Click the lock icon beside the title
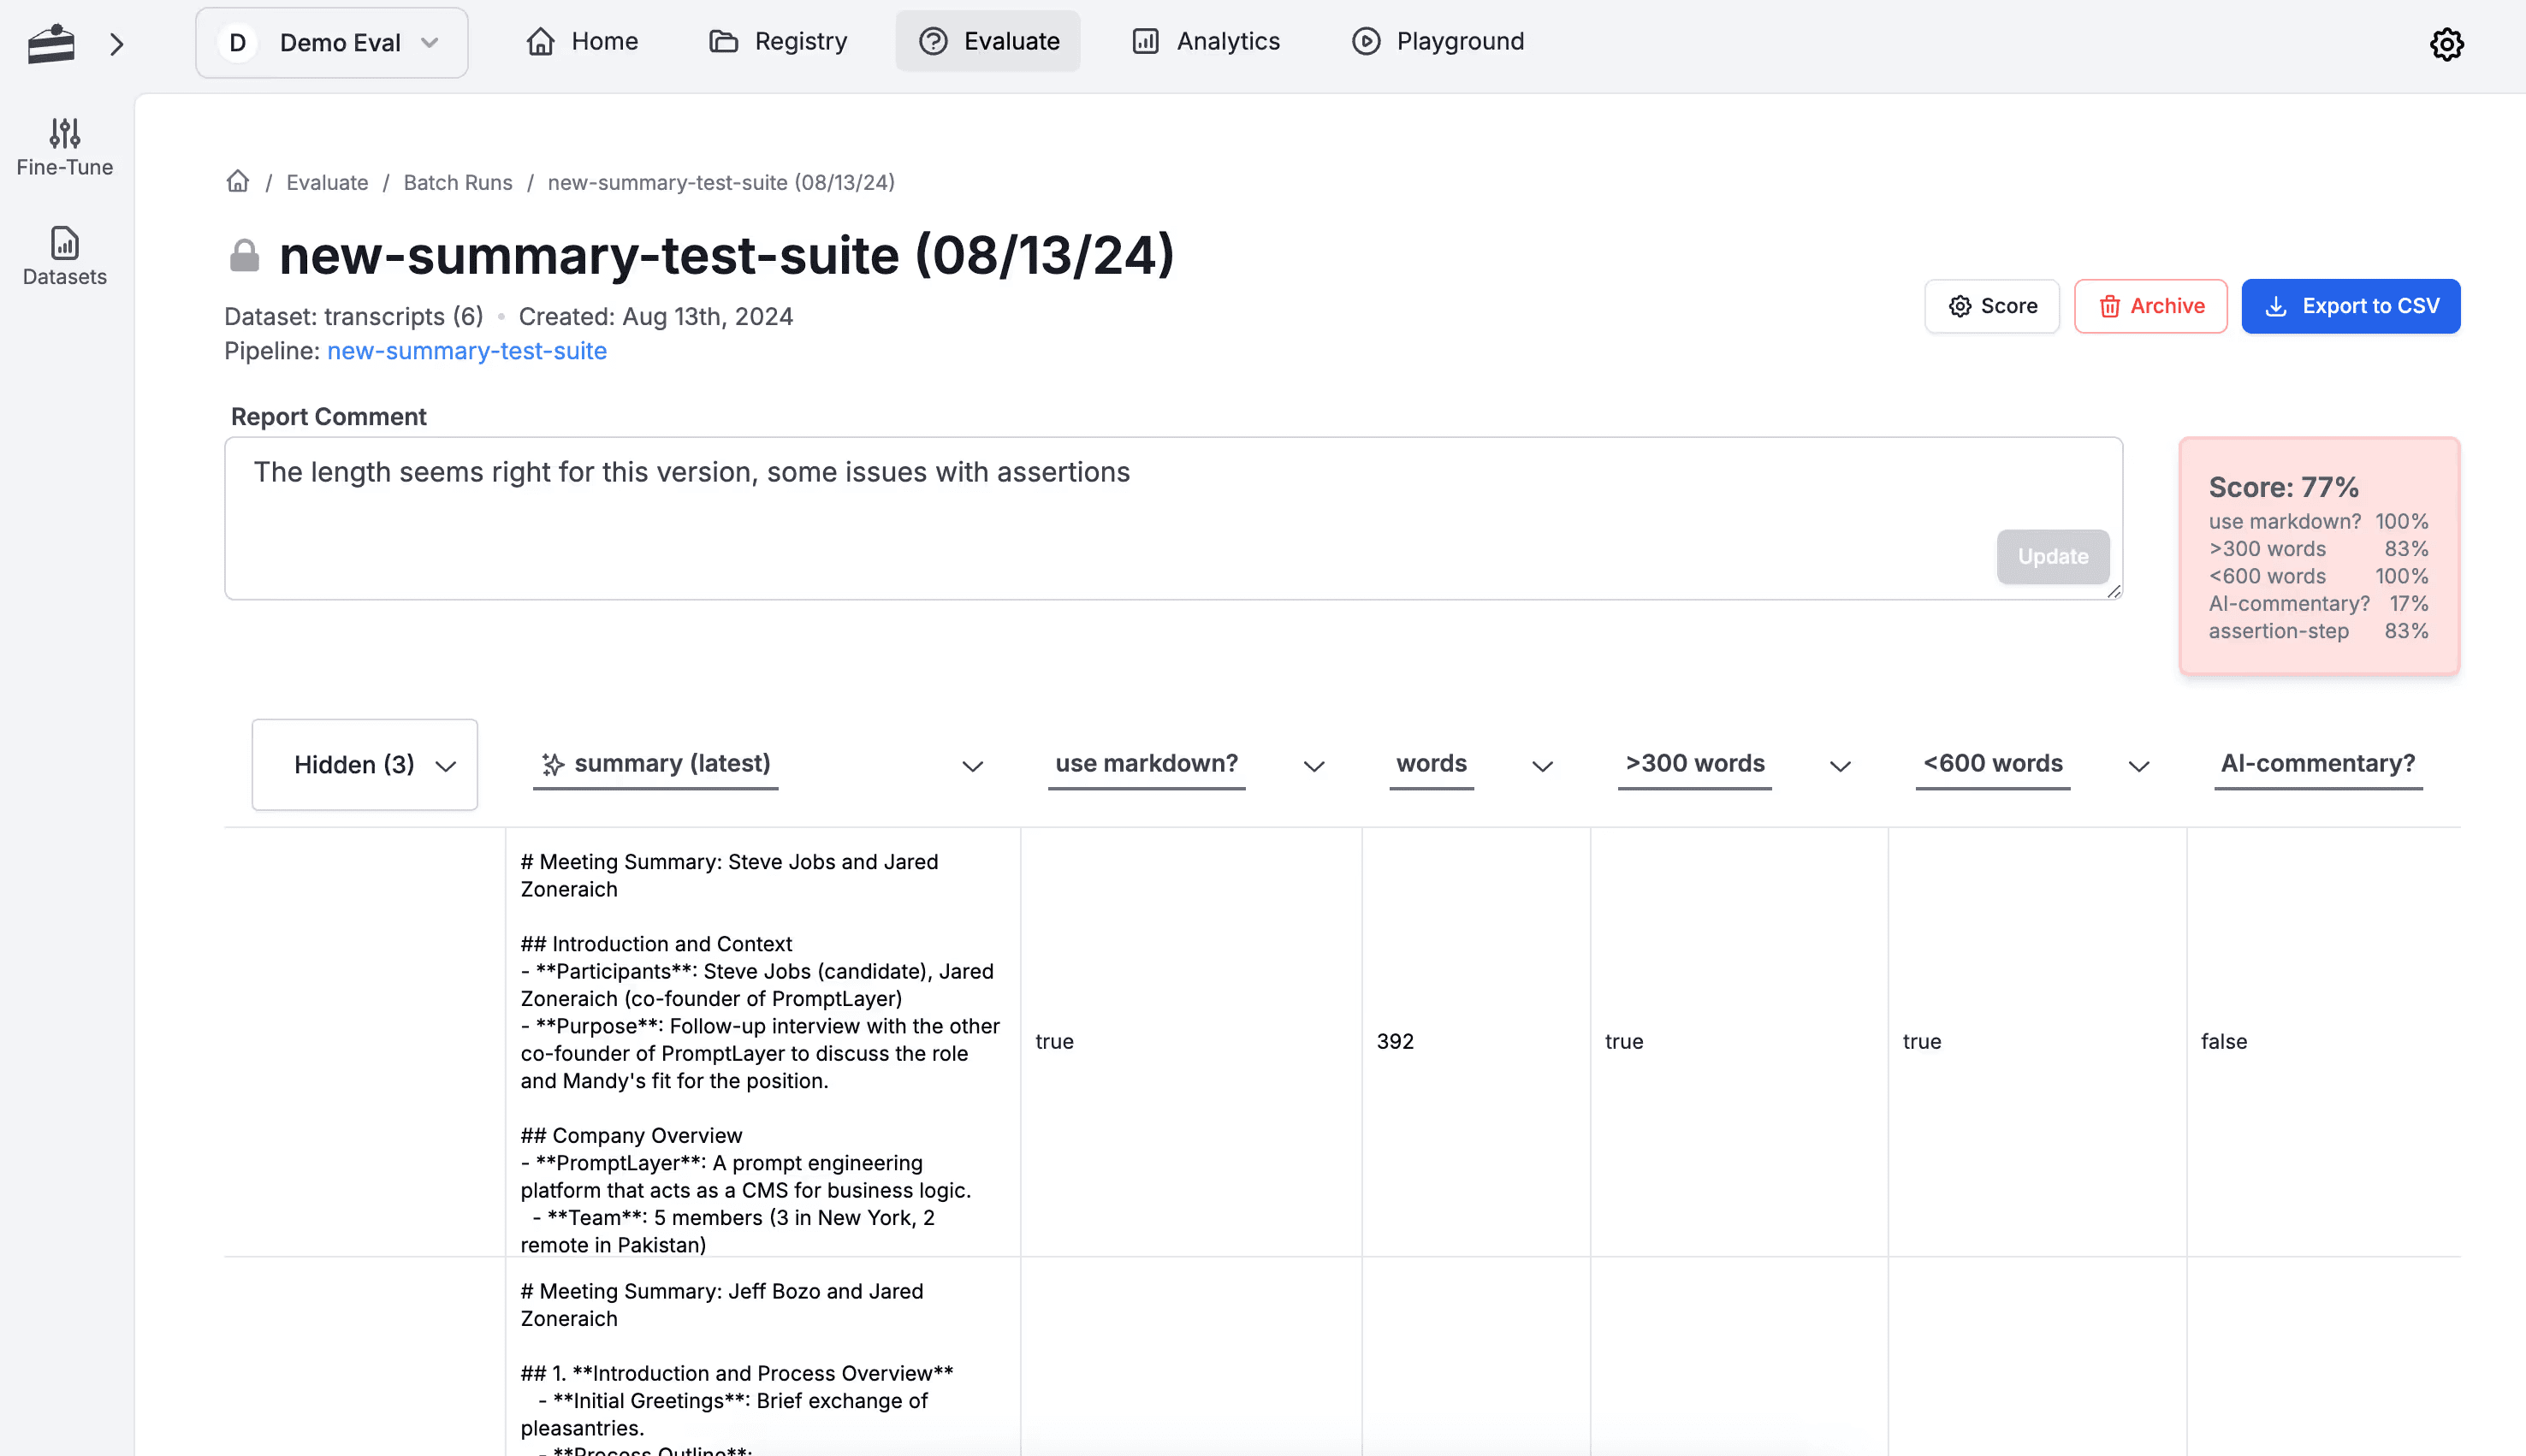 tap(244, 256)
